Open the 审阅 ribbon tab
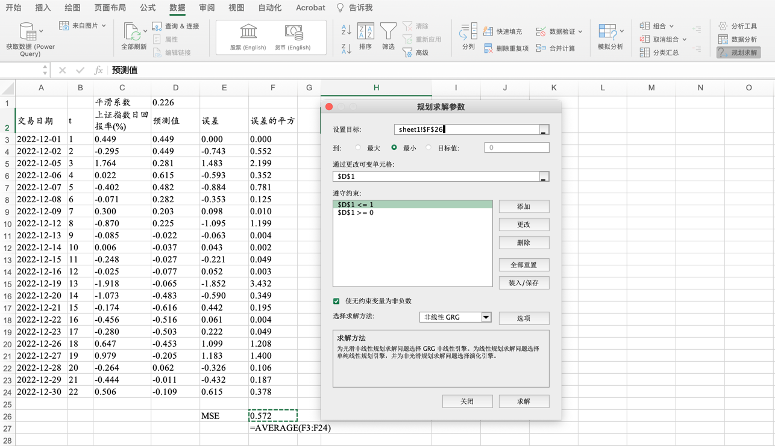This screenshot has width=776, height=446. 206,7
